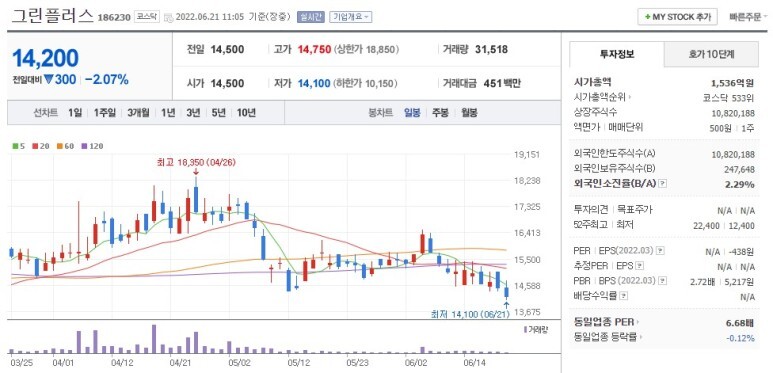
Task: Switch to the 투자정보 tab
Action: click(x=617, y=54)
